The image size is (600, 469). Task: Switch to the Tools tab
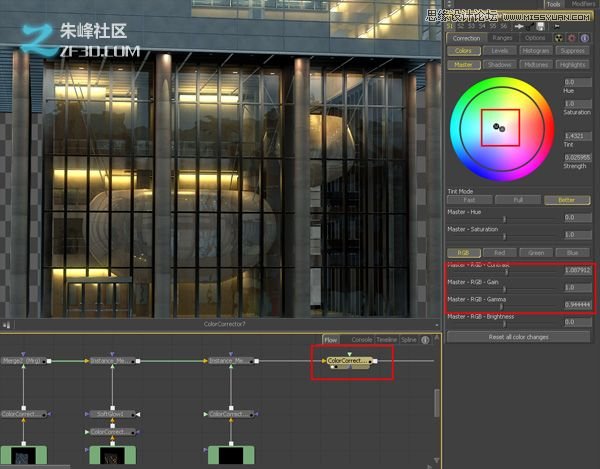pos(553,4)
